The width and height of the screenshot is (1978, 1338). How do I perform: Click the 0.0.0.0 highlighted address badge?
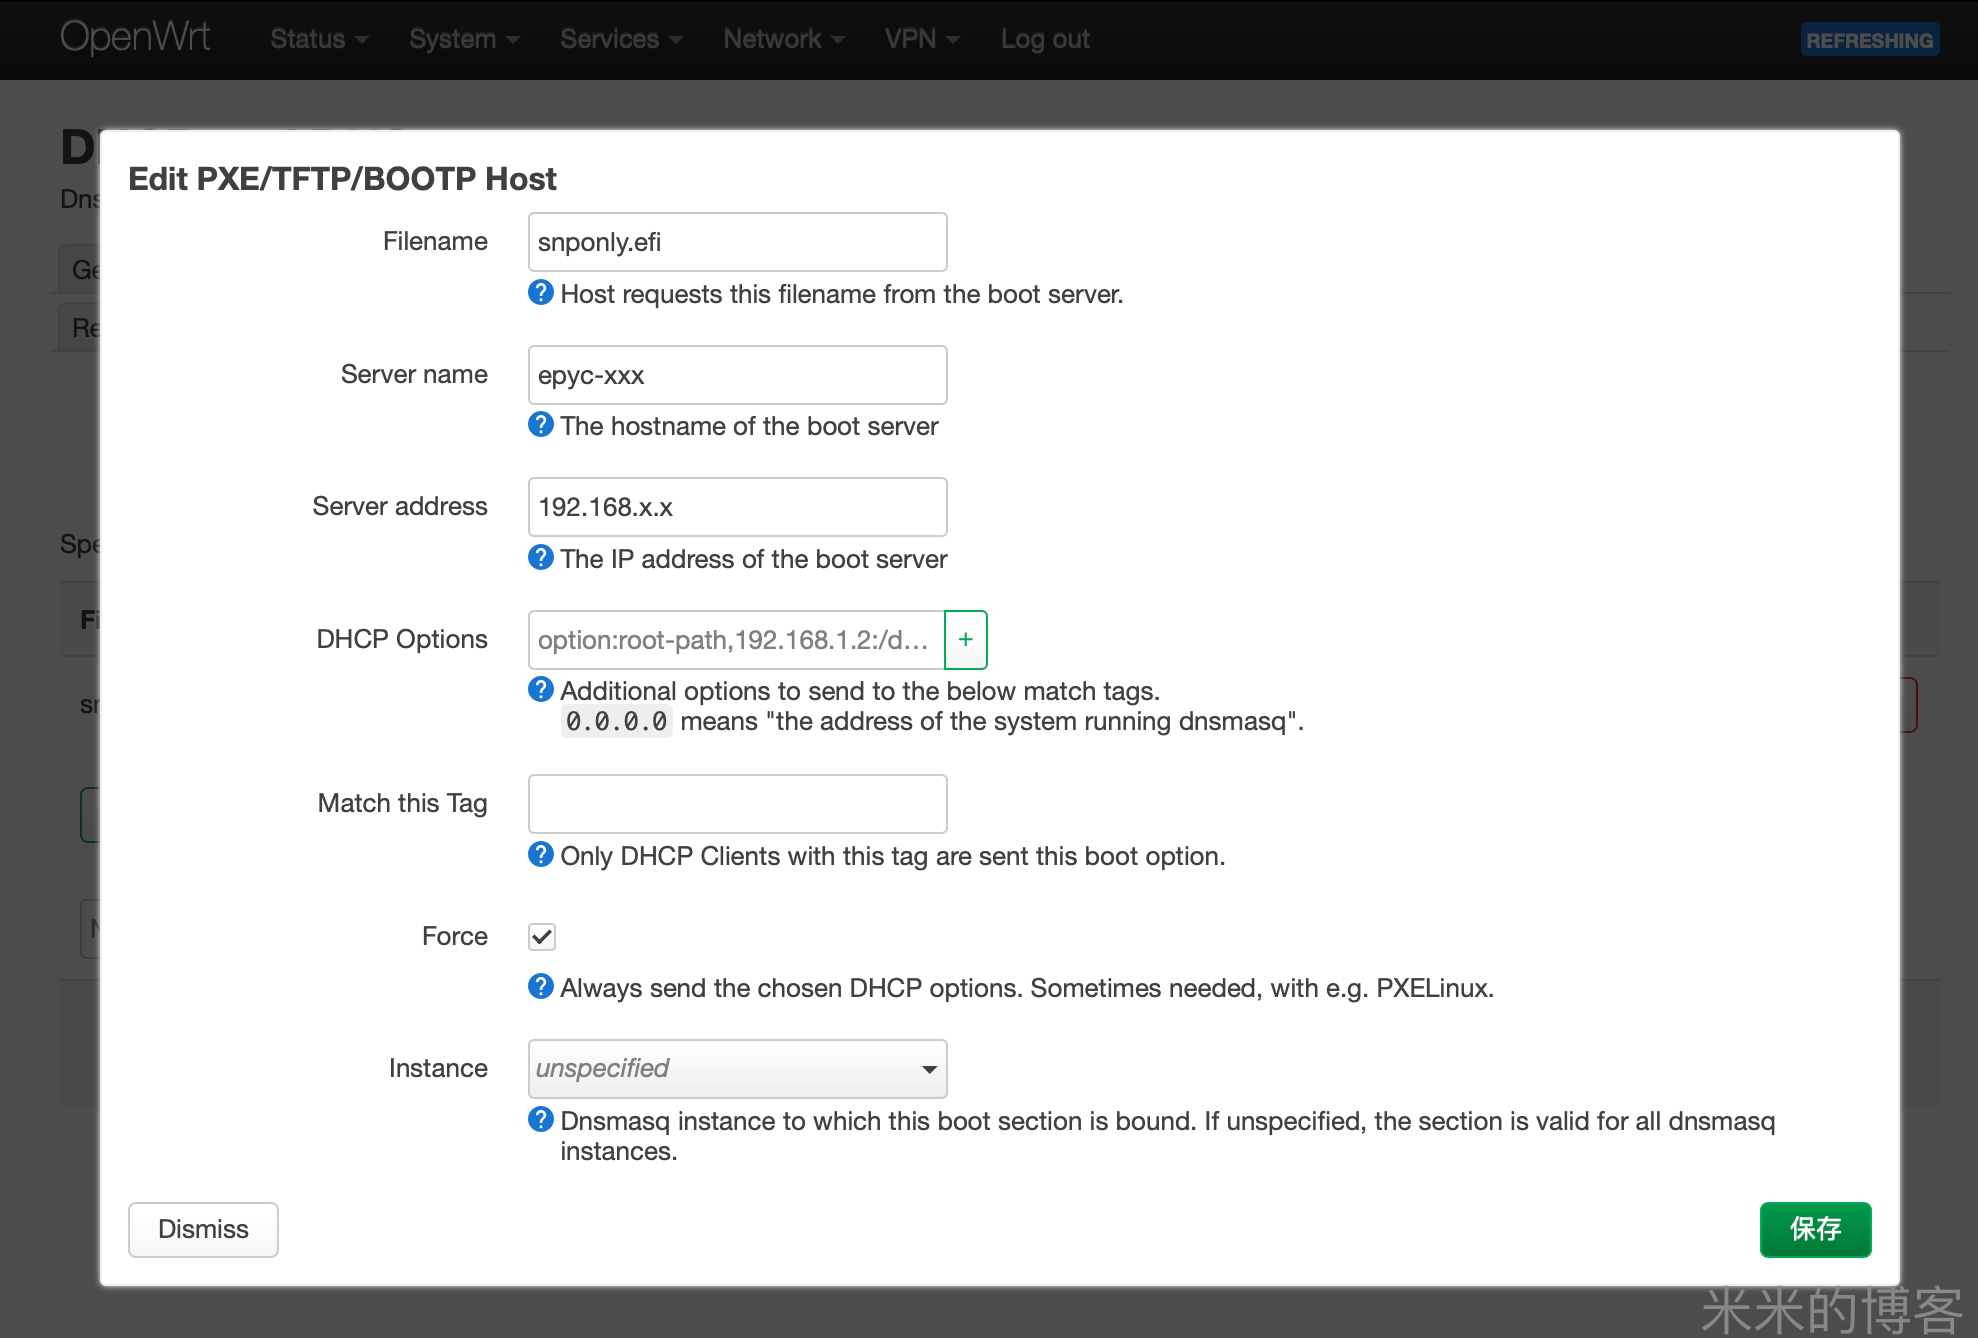616,721
